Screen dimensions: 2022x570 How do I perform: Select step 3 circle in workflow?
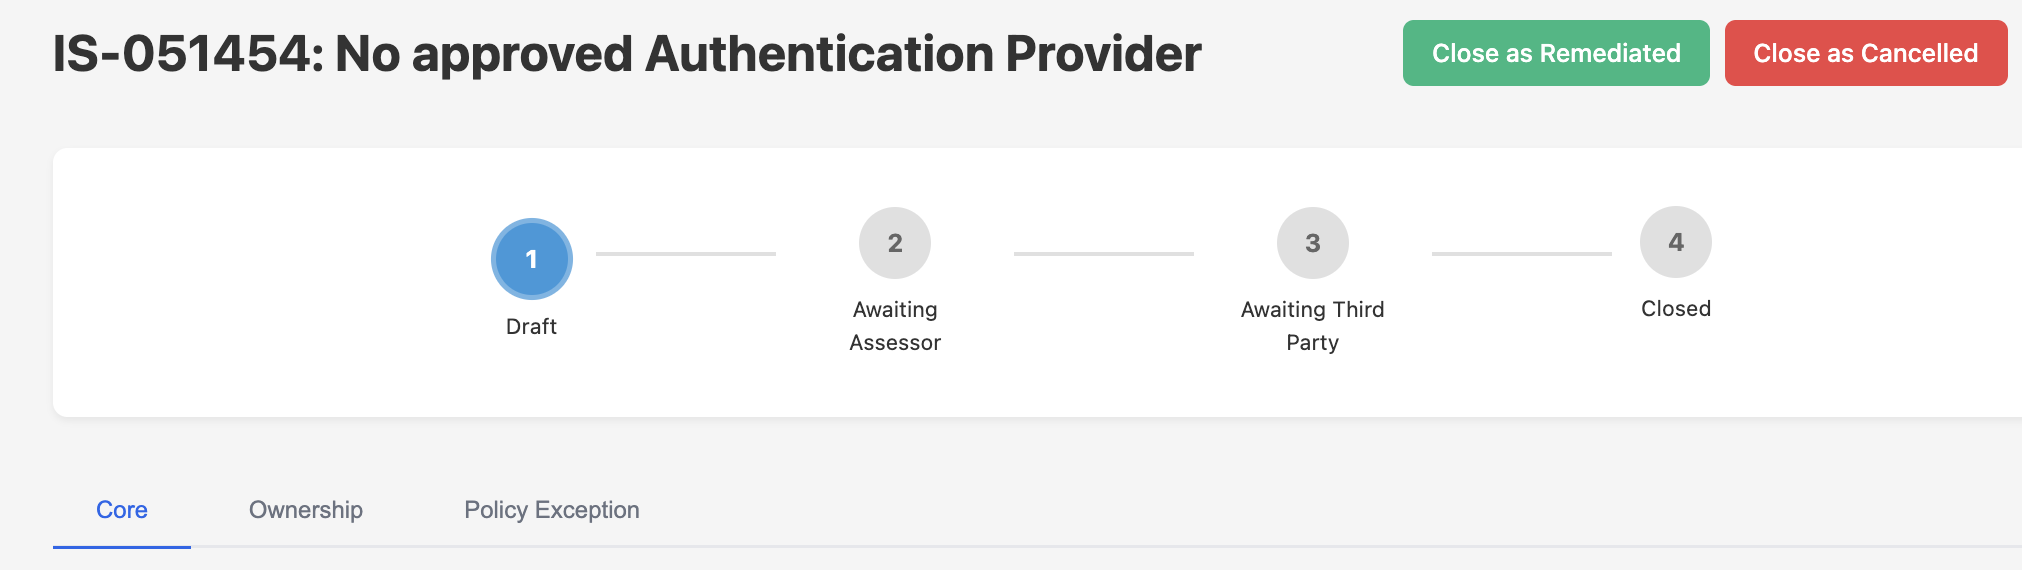(1312, 243)
